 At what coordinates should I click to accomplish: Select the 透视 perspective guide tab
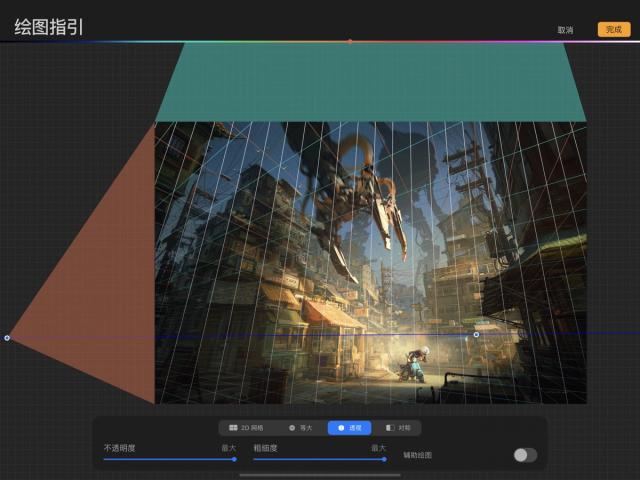tap(350, 428)
